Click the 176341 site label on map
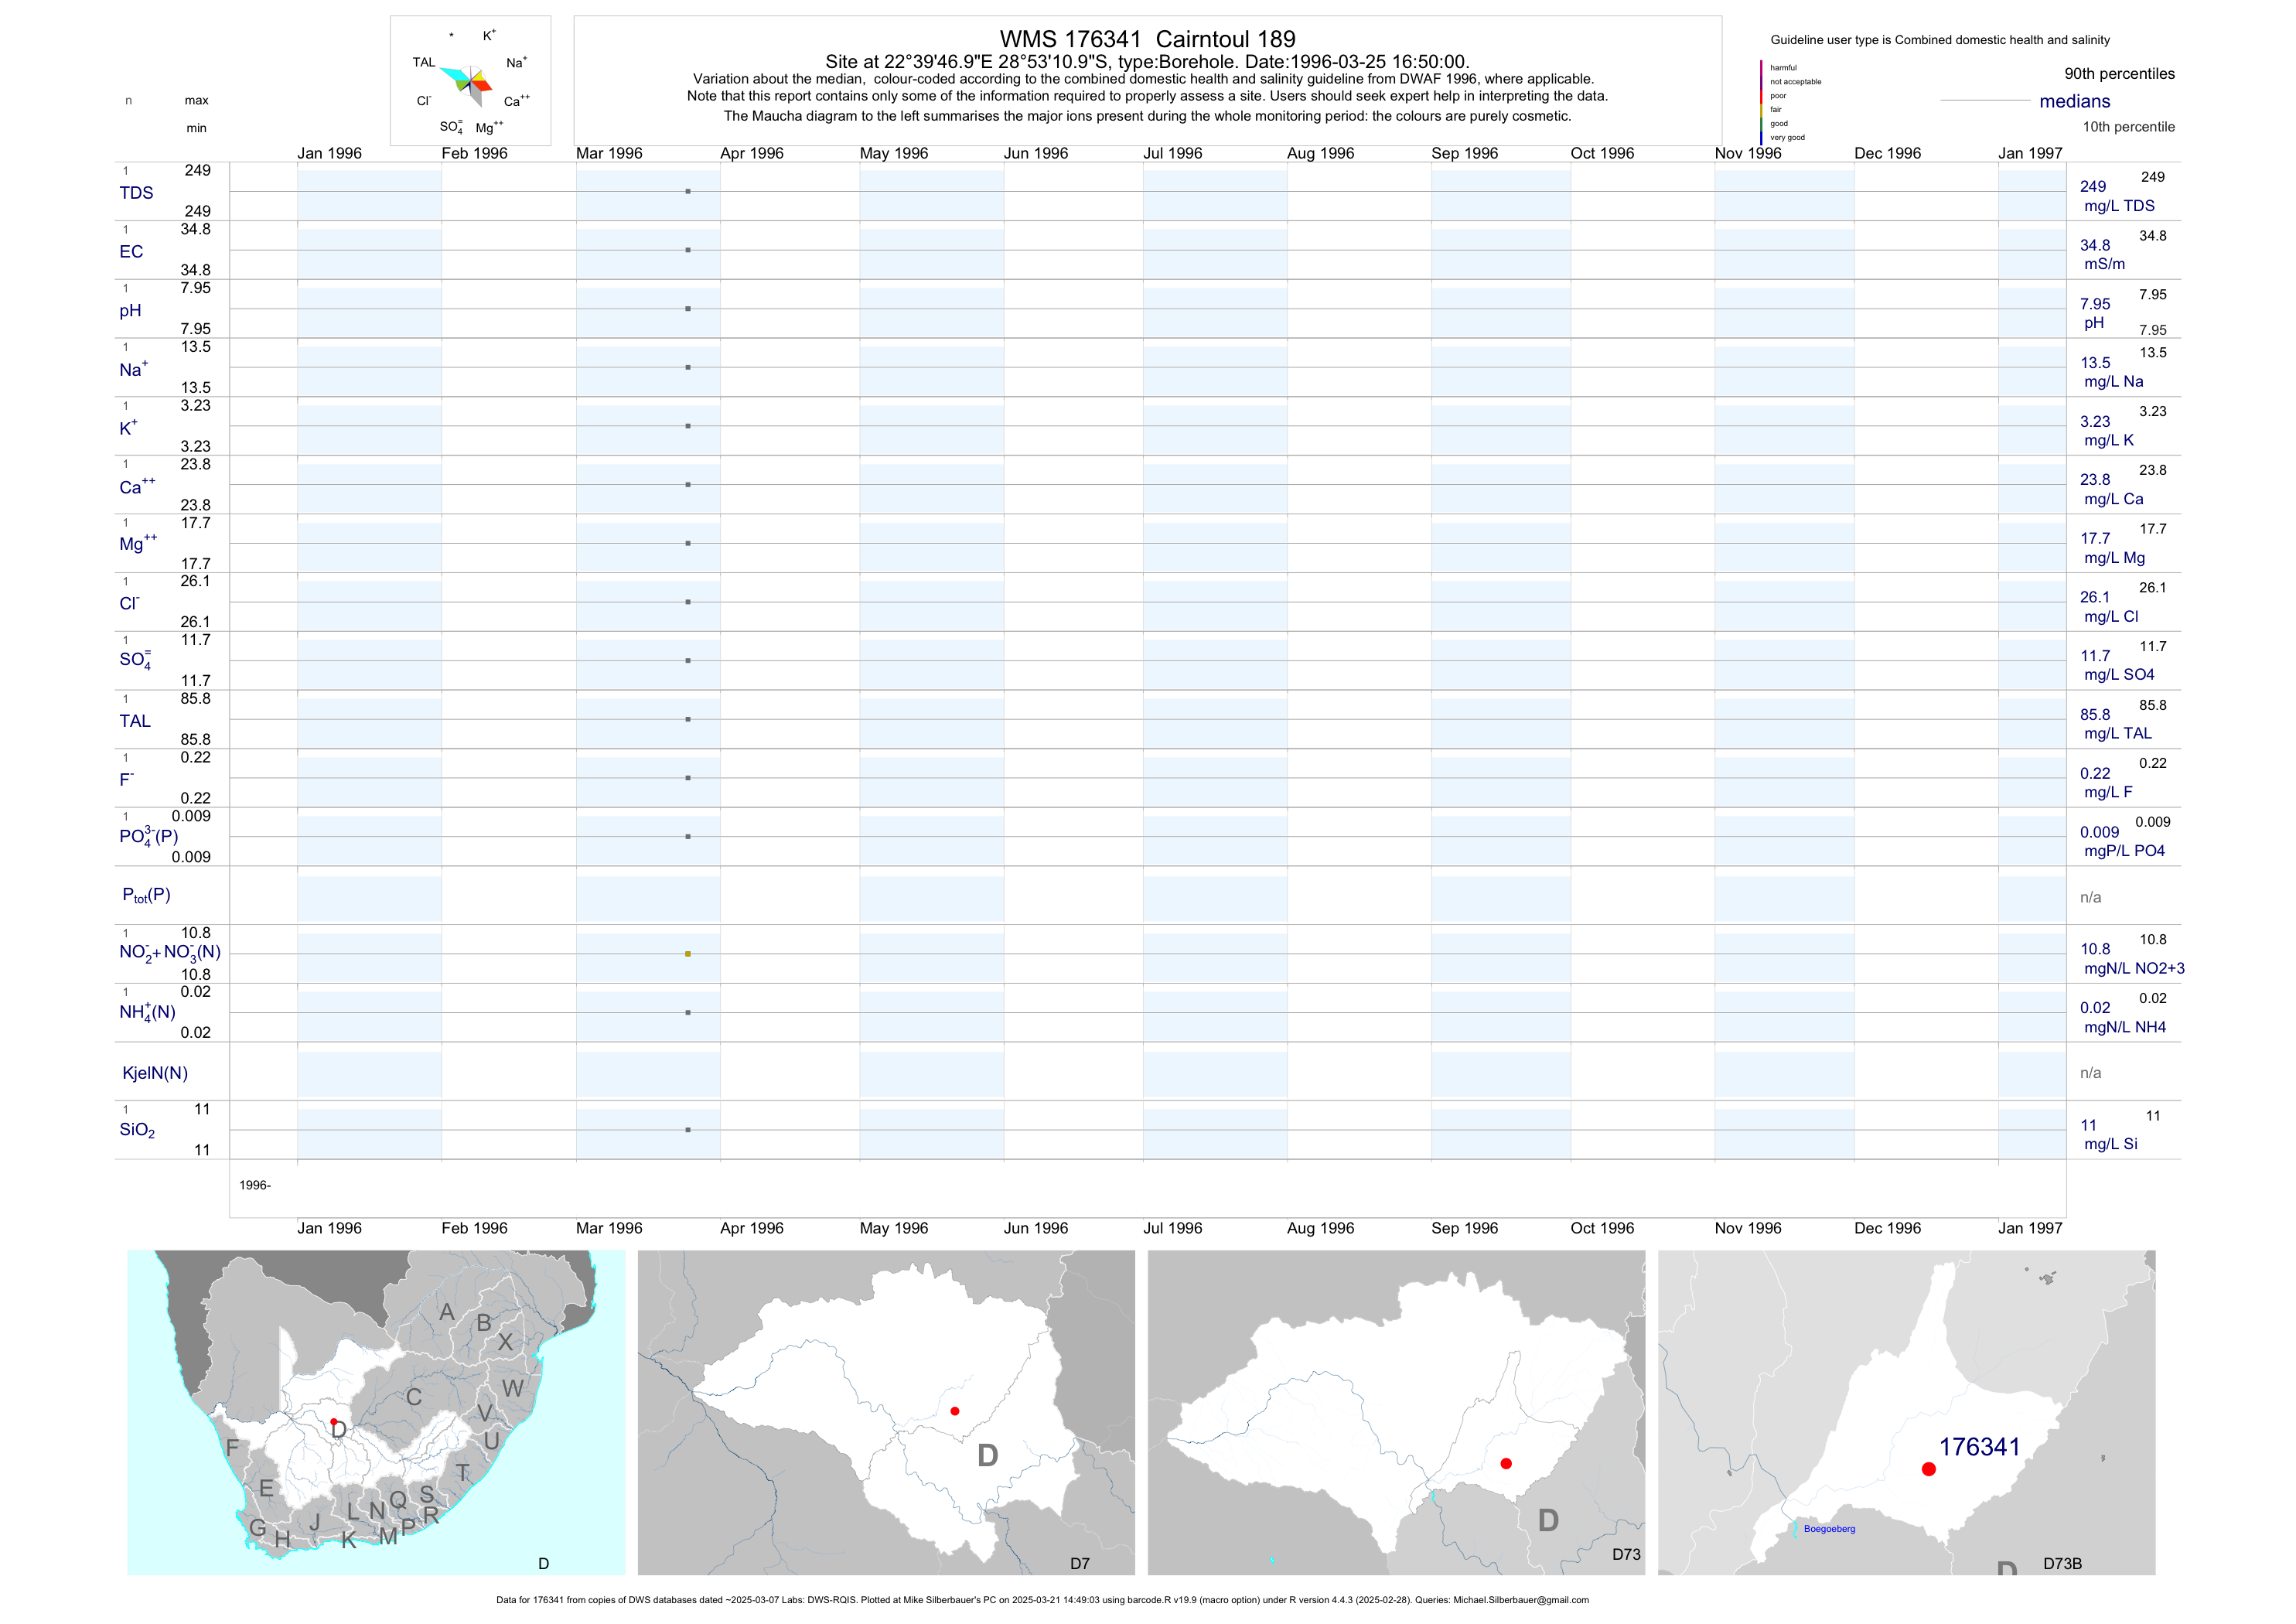The width and height of the screenshot is (2296, 1624). pos(1979,1447)
